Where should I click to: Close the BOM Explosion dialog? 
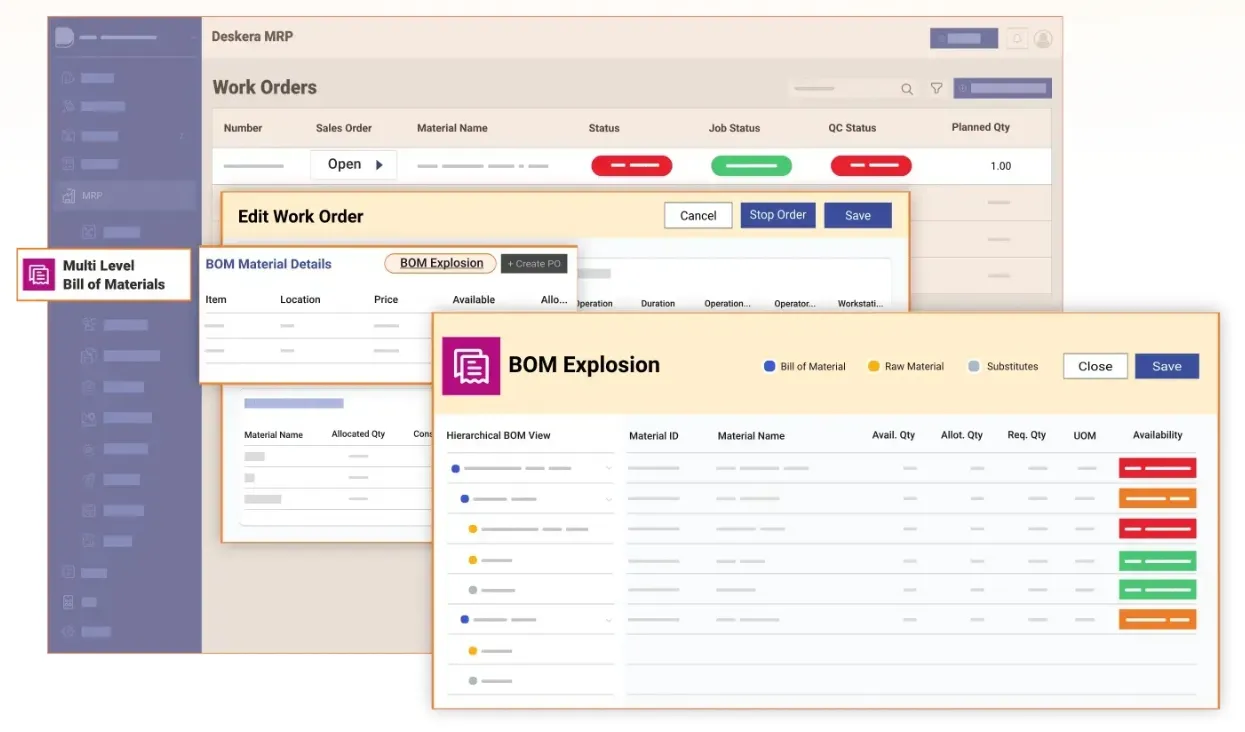1095,366
